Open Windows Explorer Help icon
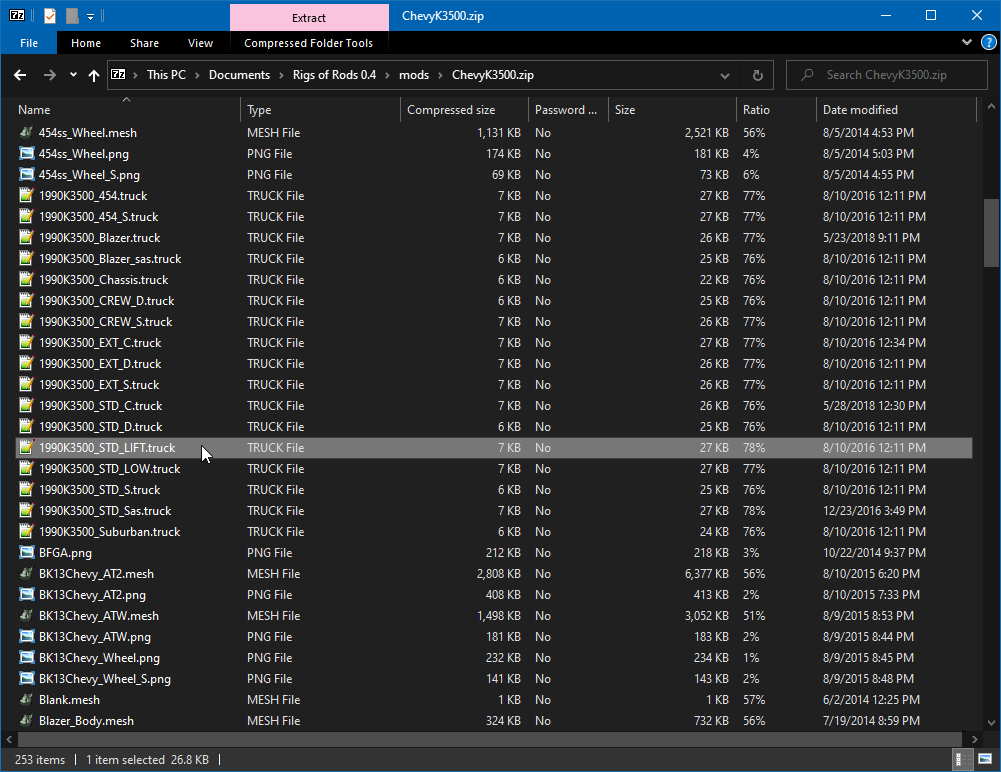The width and height of the screenshot is (1001, 772). (x=988, y=43)
